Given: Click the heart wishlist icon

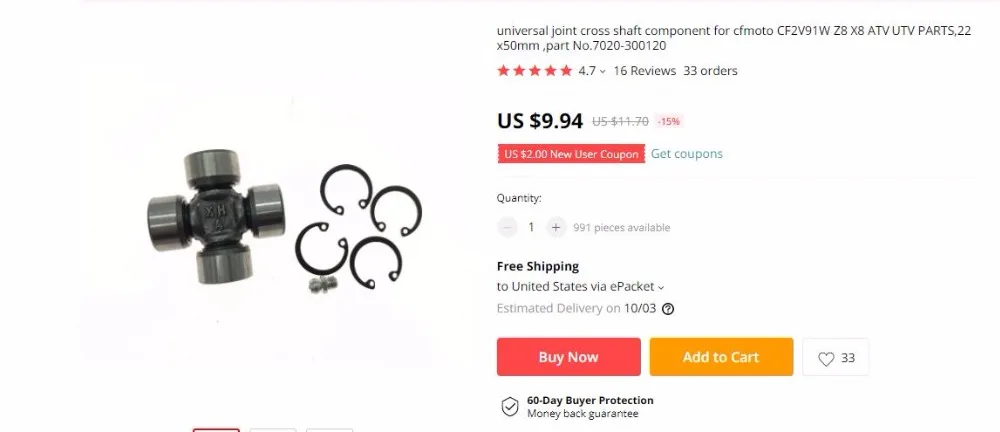Looking at the screenshot, I should click(x=826, y=359).
